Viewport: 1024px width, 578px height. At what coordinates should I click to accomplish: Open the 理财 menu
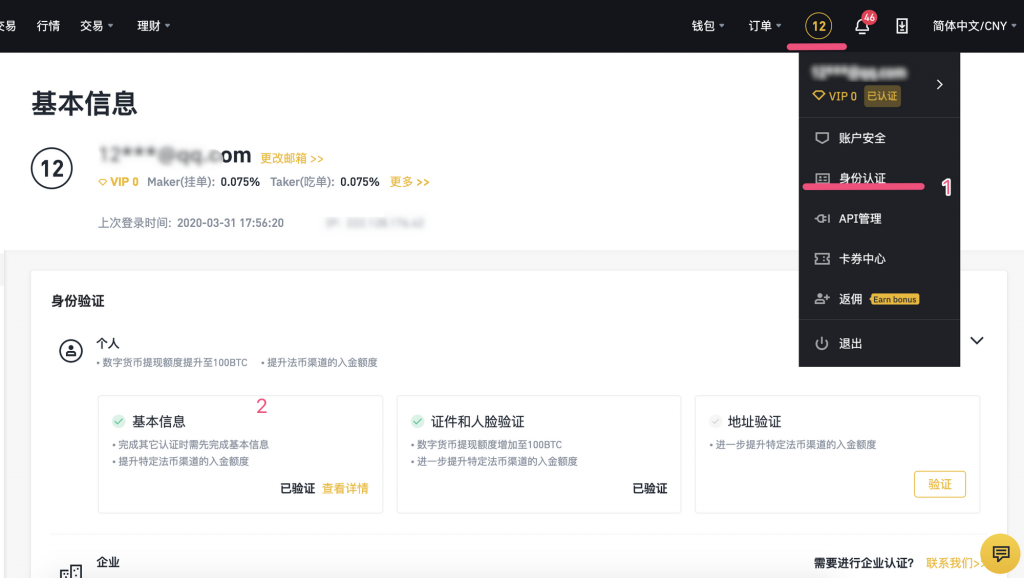146,25
